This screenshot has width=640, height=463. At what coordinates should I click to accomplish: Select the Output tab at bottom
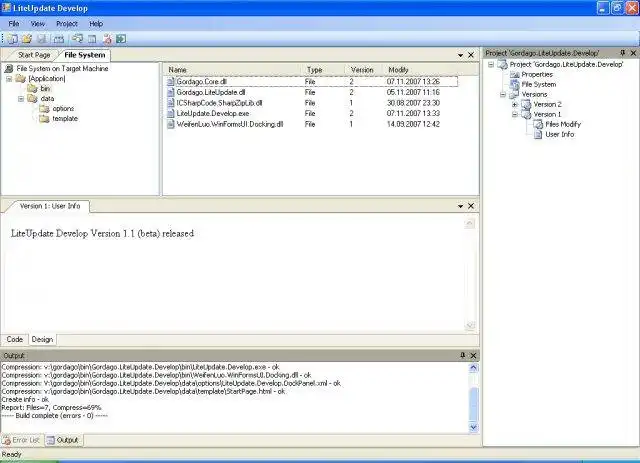click(x=63, y=440)
